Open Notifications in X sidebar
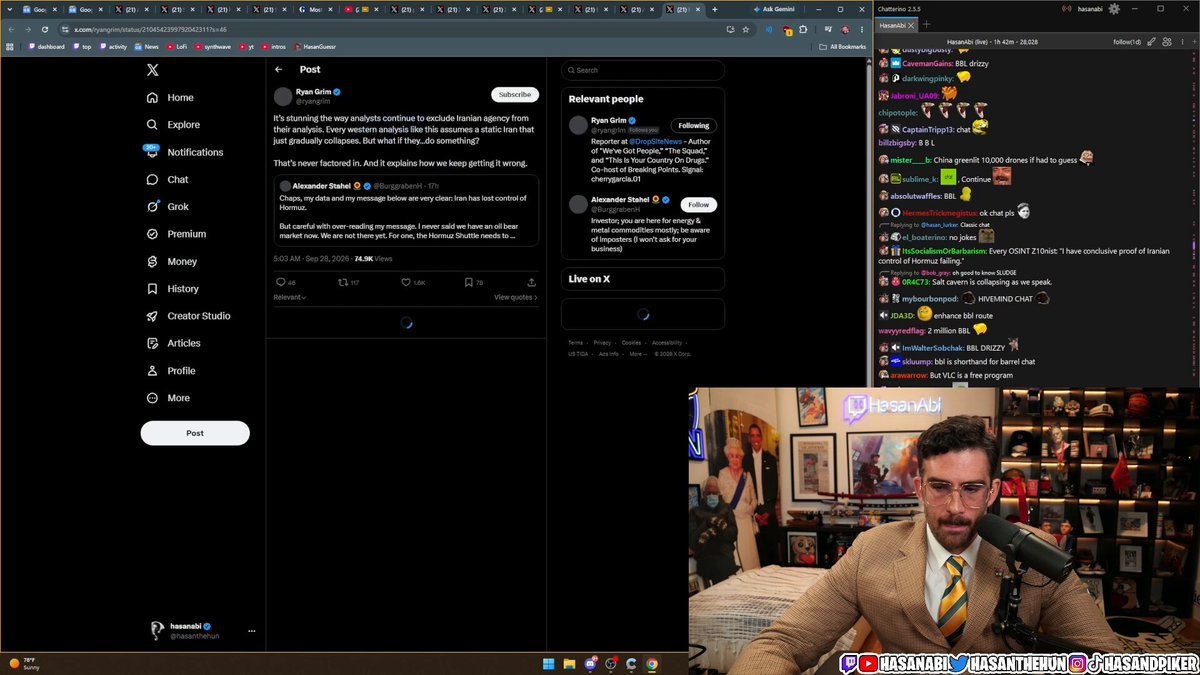1200x675 pixels. pos(184,152)
